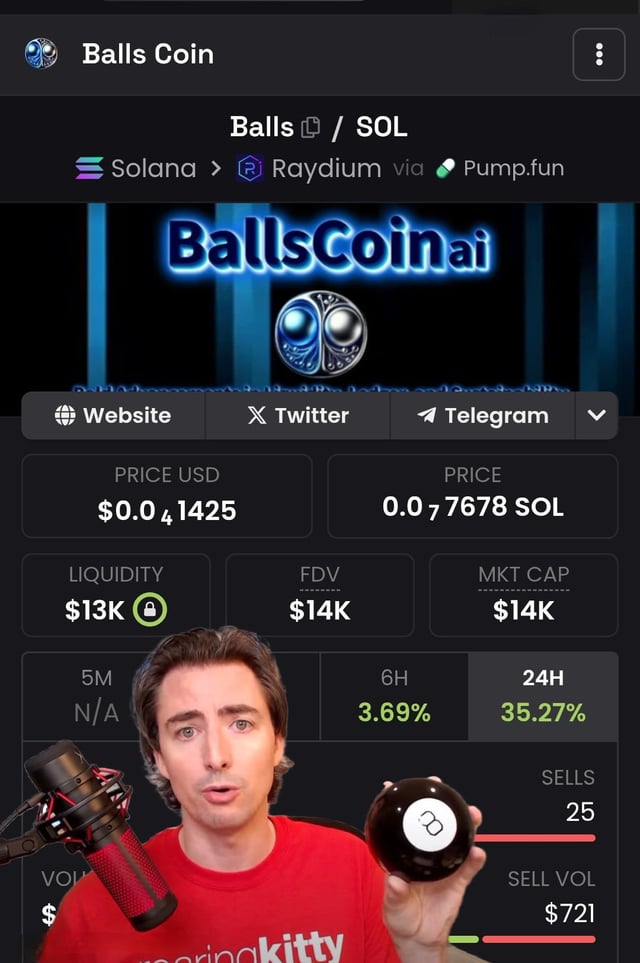Click the PRICE USD box
The height and width of the screenshot is (963, 640).
(167, 496)
